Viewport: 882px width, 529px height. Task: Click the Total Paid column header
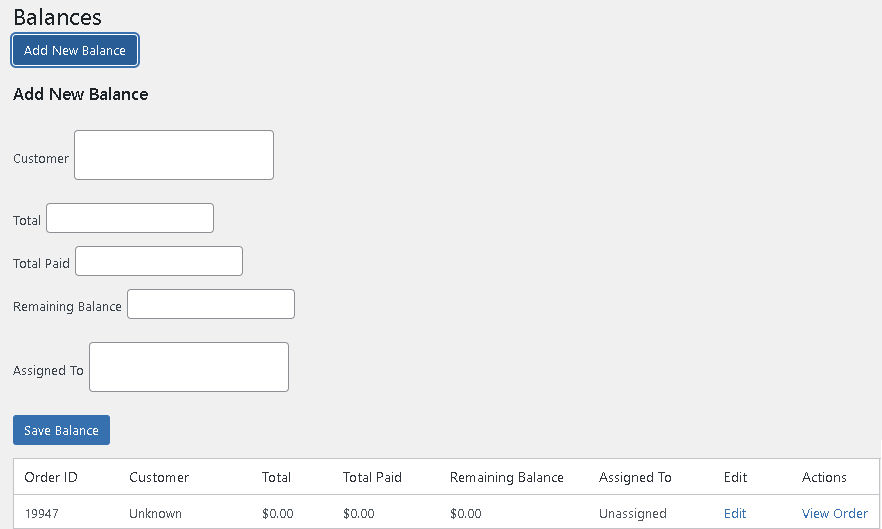click(372, 477)
